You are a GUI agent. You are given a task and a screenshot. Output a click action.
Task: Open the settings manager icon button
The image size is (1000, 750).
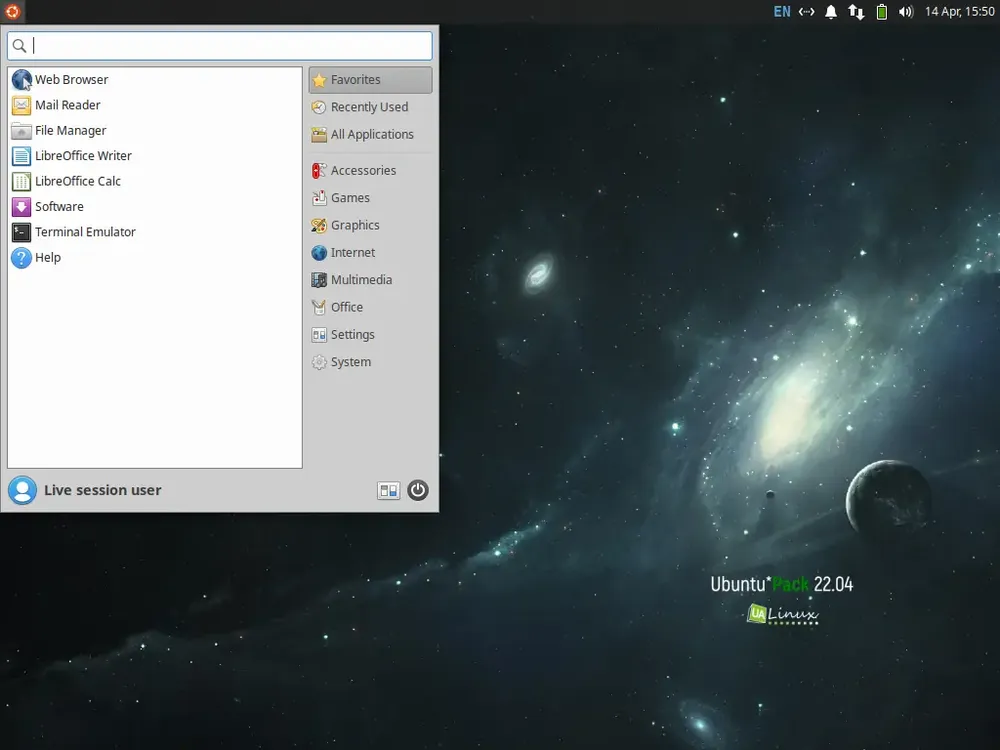pos(388,490)
